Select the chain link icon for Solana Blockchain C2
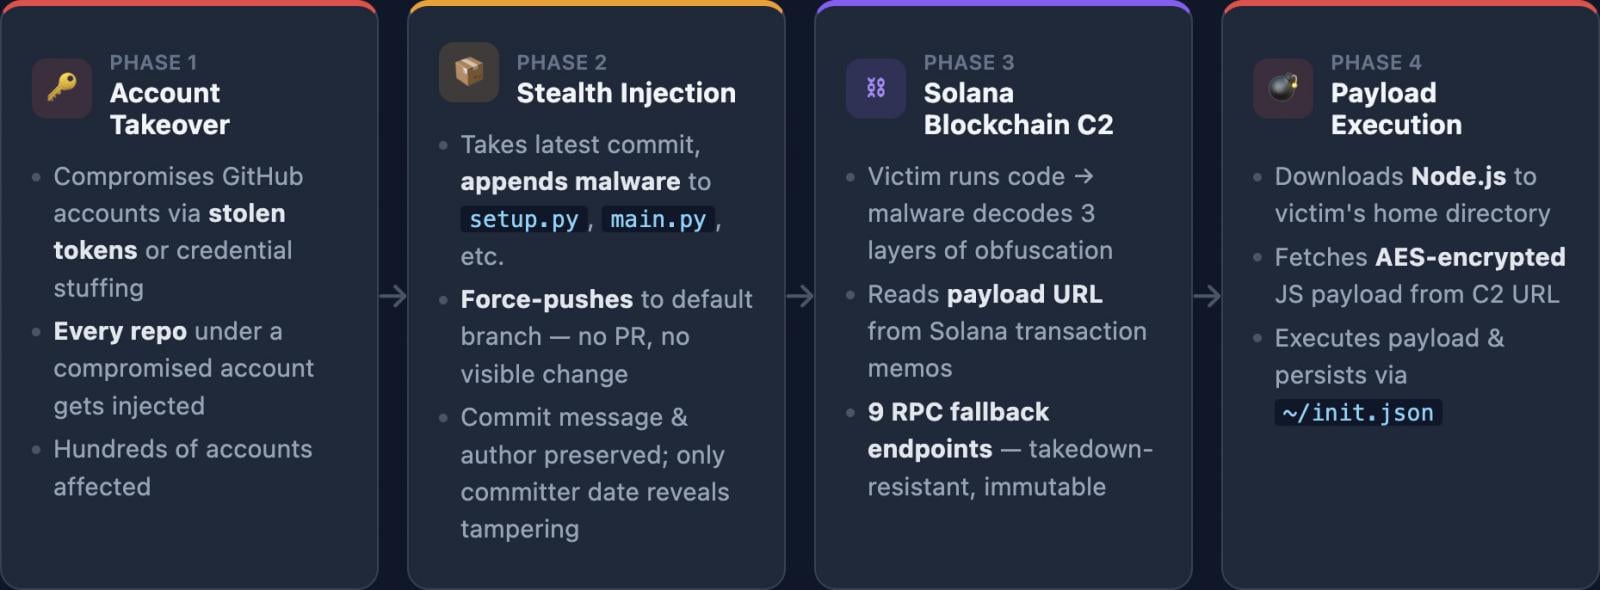Screen dimensions: 1600x590 coord(876,88)
